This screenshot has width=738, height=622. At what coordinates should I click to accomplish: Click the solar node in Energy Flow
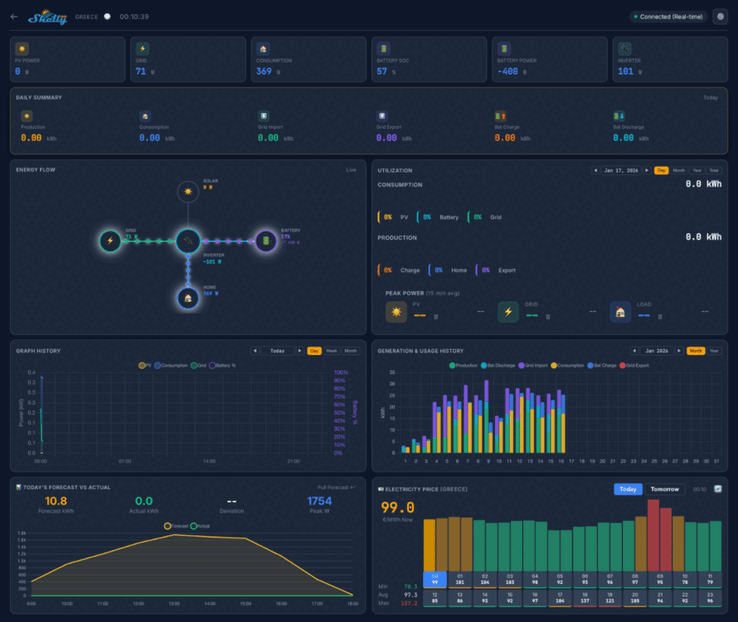pos(188,190)
